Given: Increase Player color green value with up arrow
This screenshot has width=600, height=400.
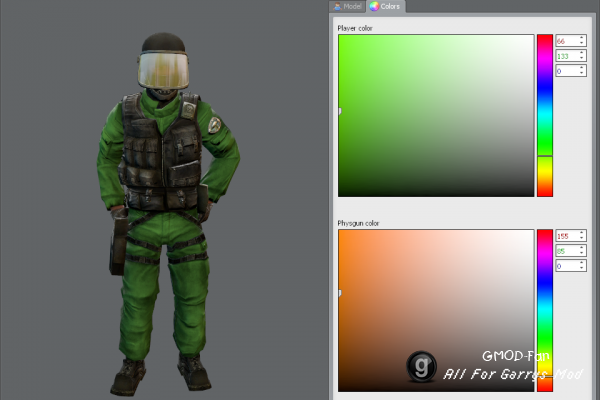Looking at the screenshot, I should point(582,53).
